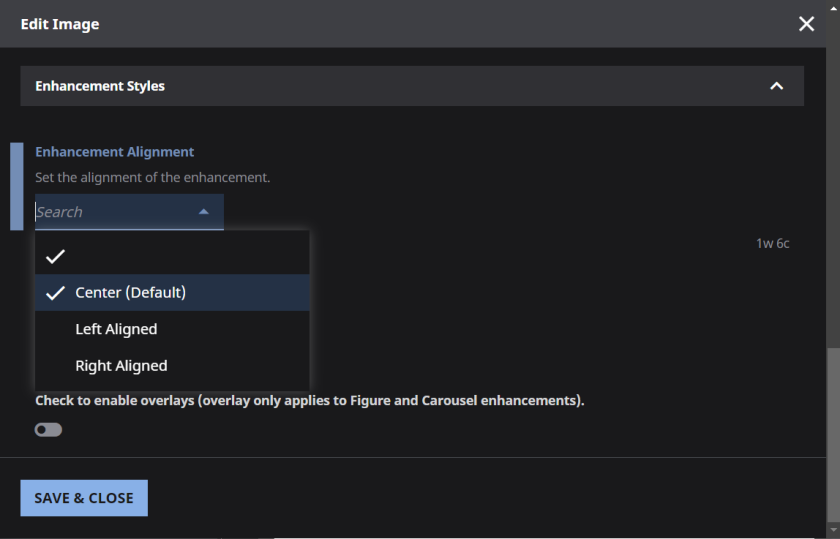Collapse Enhancement Styles with chevron icon

click(x=776, y=86)
